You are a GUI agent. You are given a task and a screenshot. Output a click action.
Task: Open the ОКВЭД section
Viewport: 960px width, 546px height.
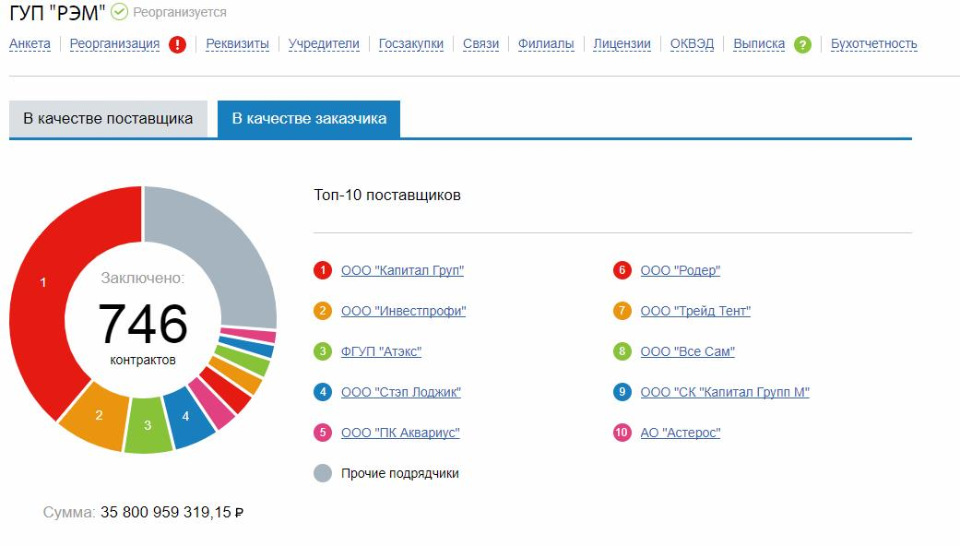point(692,44)
